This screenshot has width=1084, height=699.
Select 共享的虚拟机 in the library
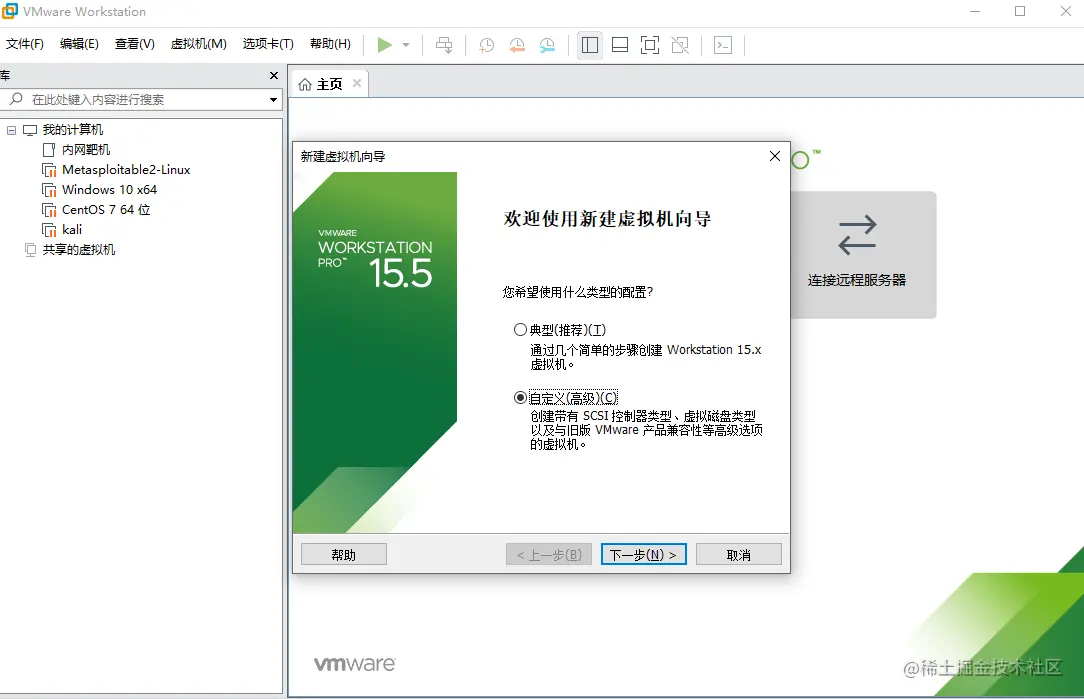(x=79, y=250)
